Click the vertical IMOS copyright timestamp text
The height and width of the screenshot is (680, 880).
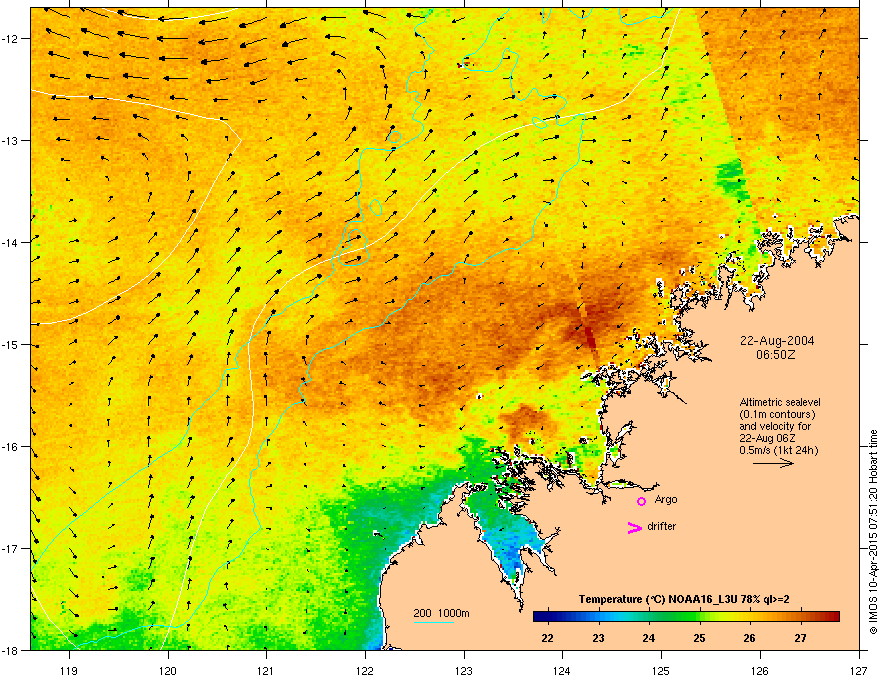point(873,532)
